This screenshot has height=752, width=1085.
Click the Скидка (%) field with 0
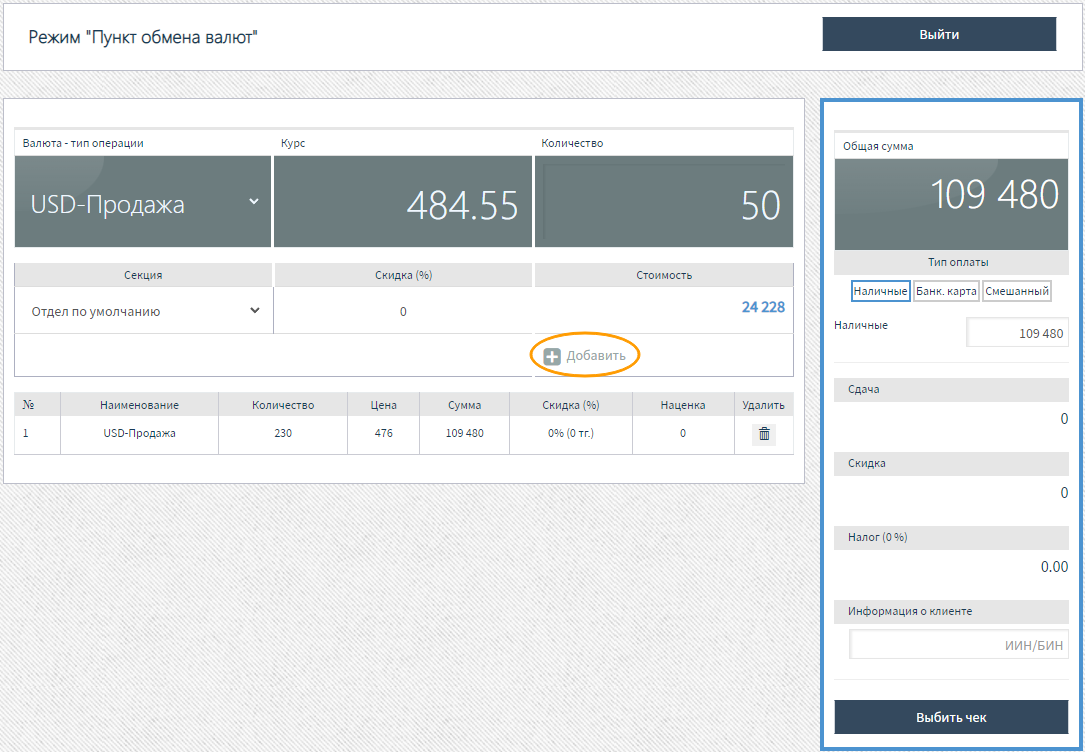click(x=403, y=311)
